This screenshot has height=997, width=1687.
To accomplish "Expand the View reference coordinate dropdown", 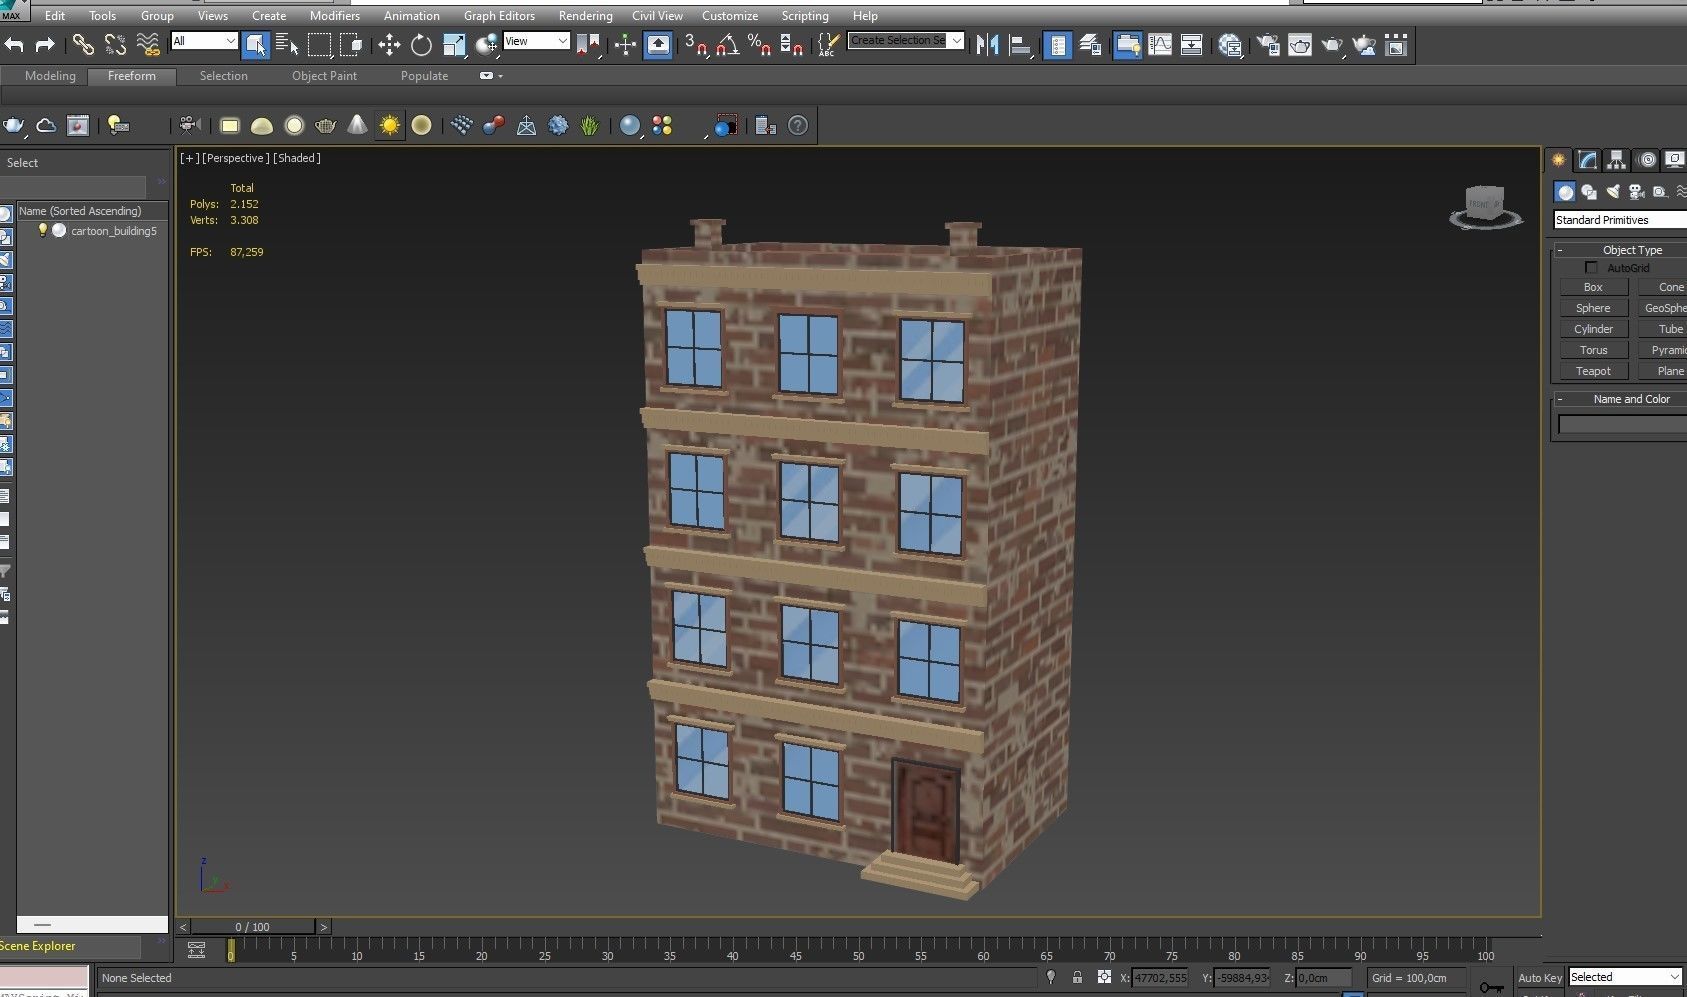I will (x=562, y=41).
